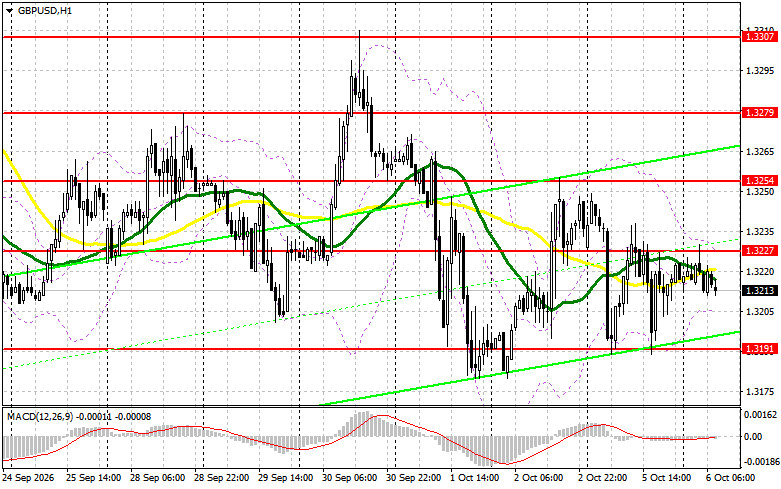This screenshot has width=781, height=489.
Task: Click the current price tag 1.3213
Action: (x=760, y=290)
